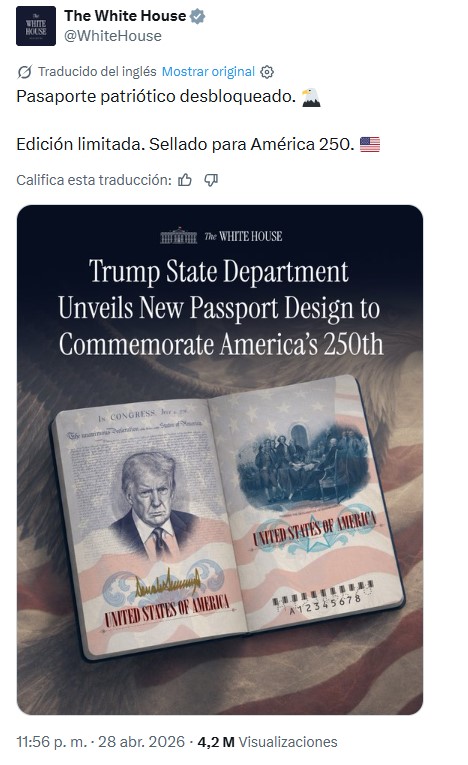Open translation settings gear icon

pos(267,72)
